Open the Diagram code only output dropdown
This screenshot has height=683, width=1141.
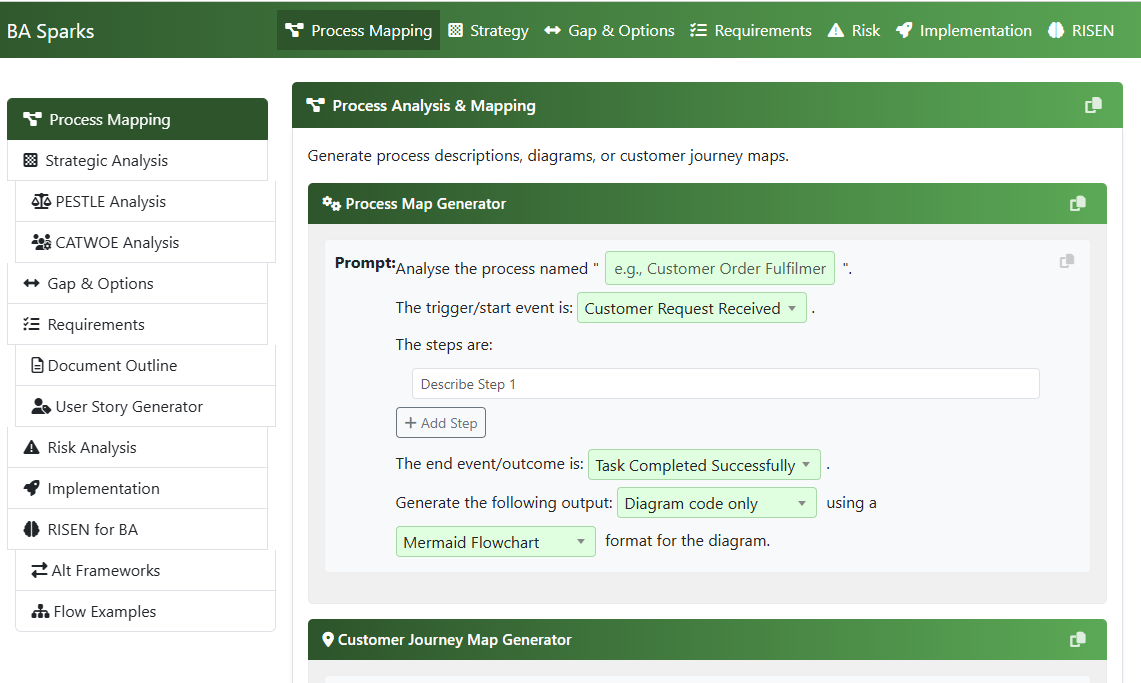pyautogui.click(x=717, y=503)
